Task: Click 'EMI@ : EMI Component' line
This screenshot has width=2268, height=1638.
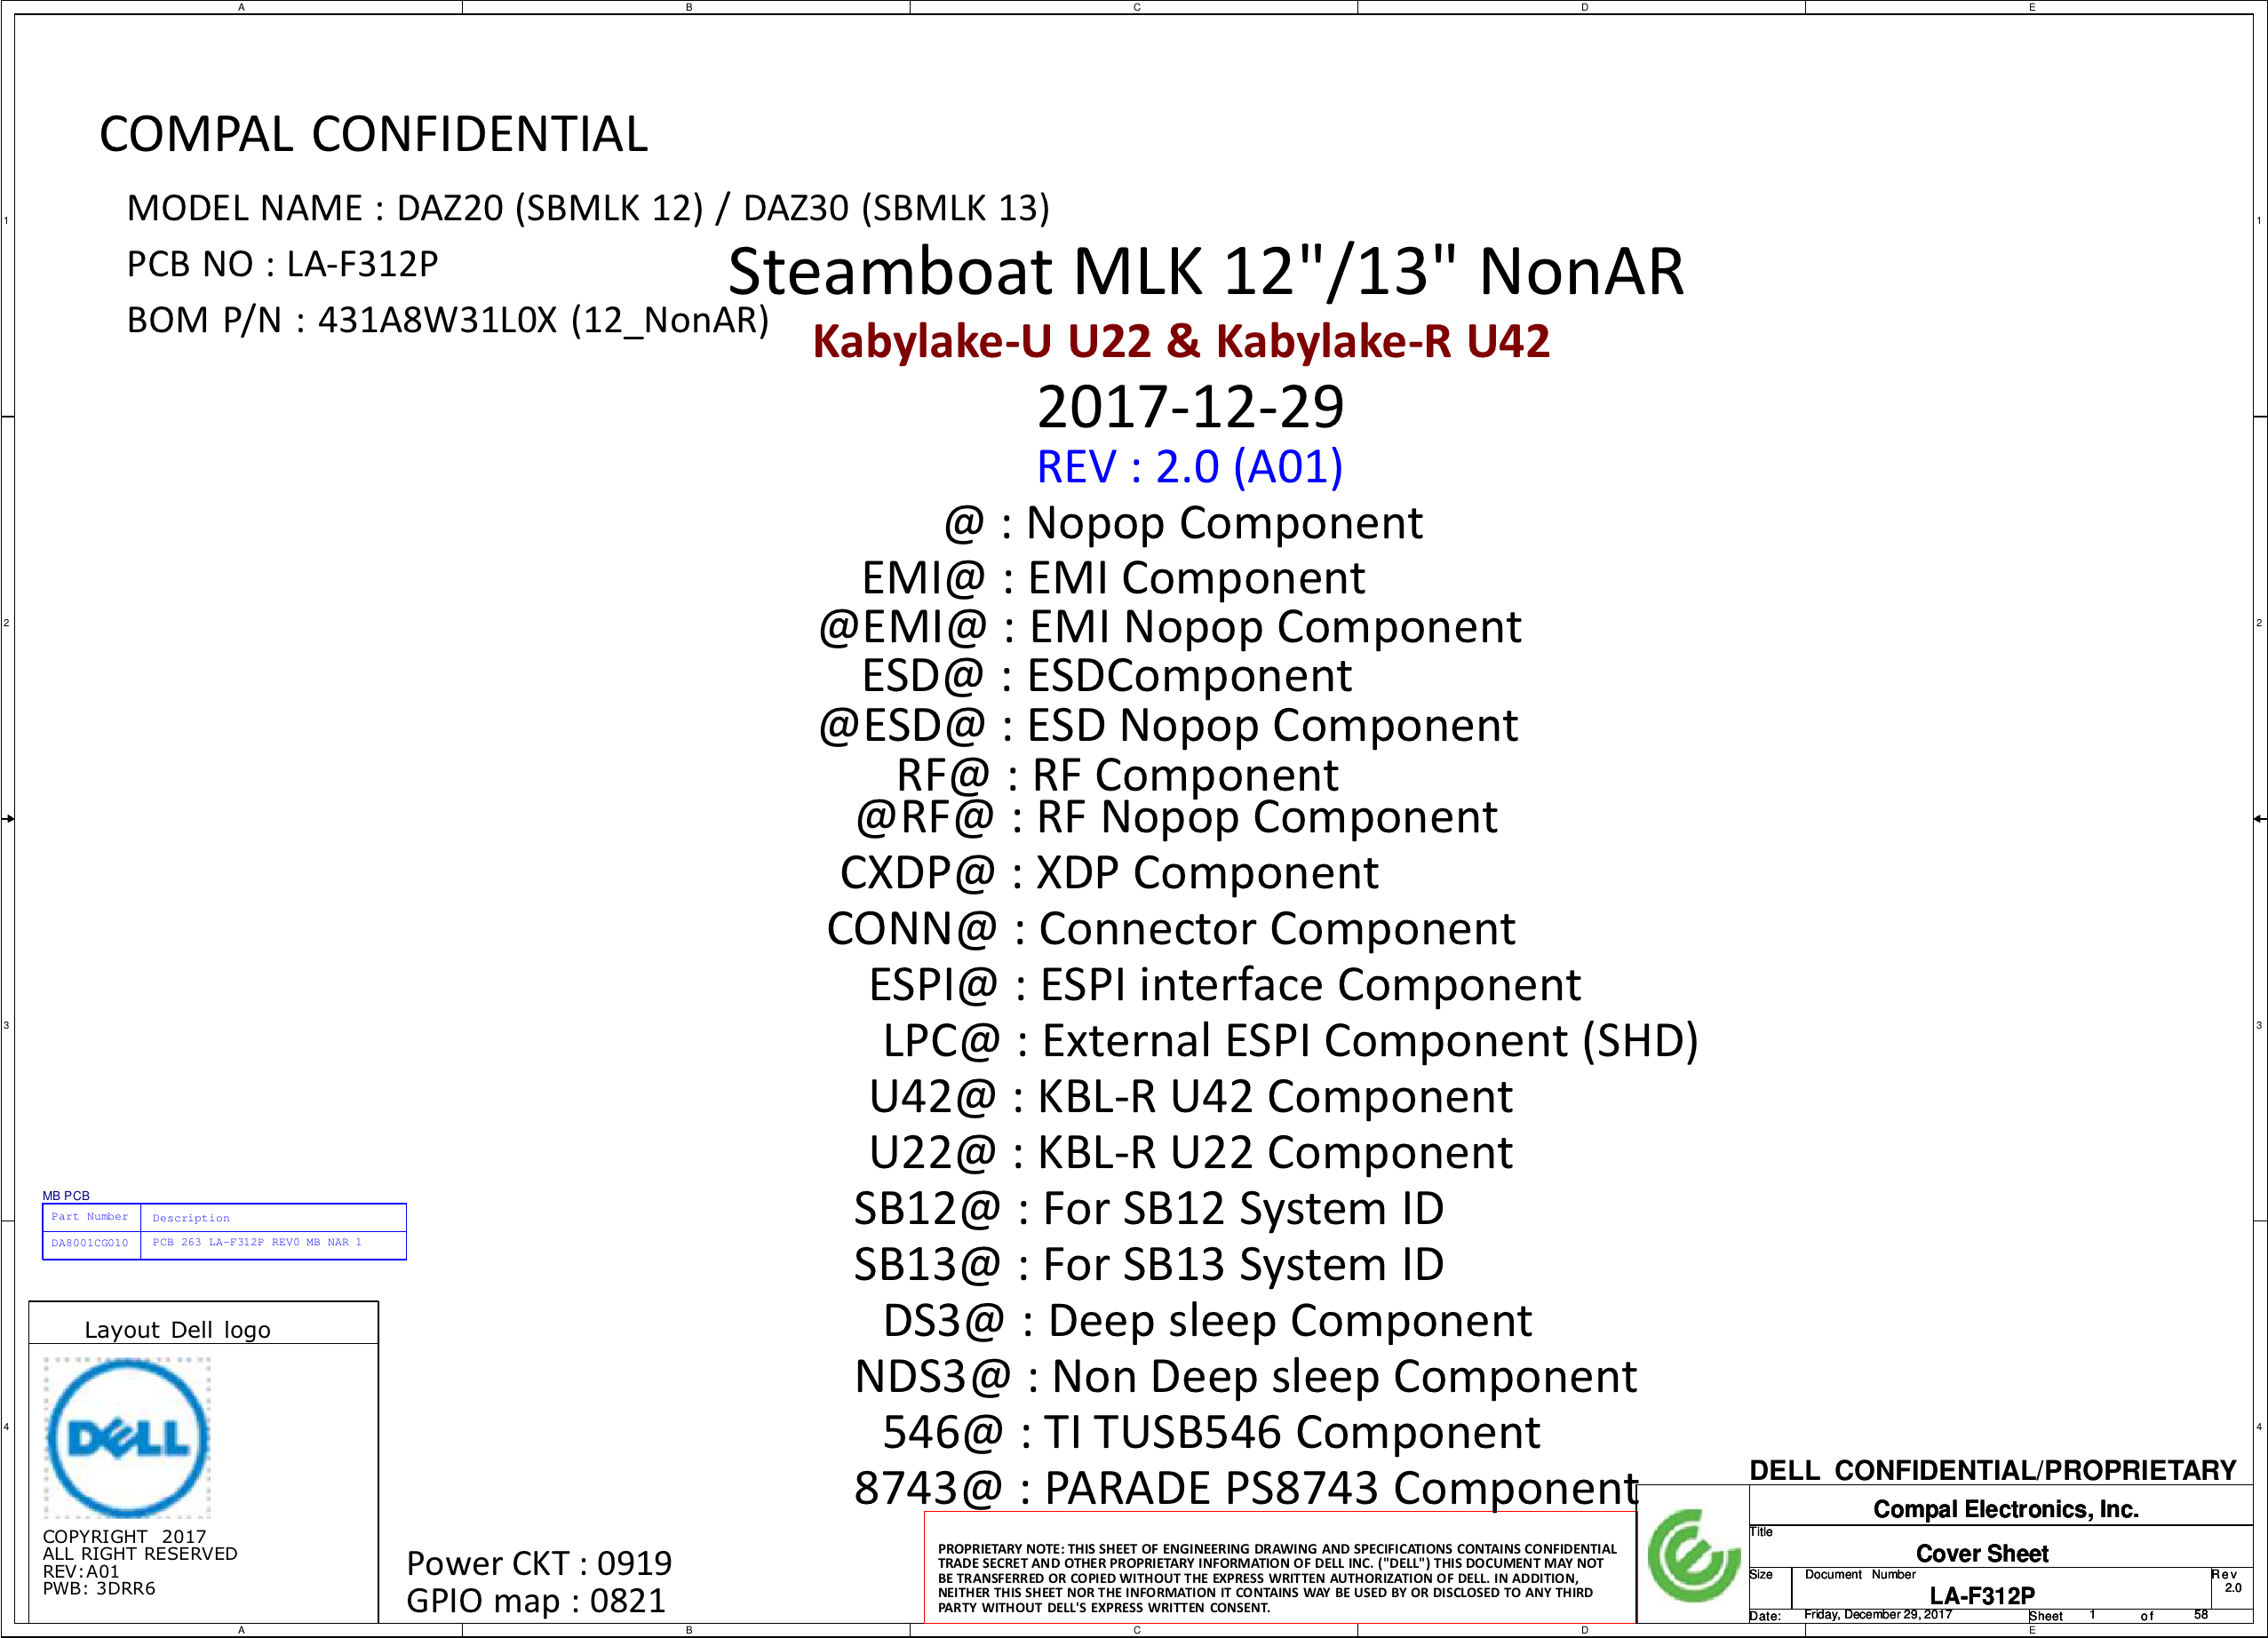Action: (1113, 578)
